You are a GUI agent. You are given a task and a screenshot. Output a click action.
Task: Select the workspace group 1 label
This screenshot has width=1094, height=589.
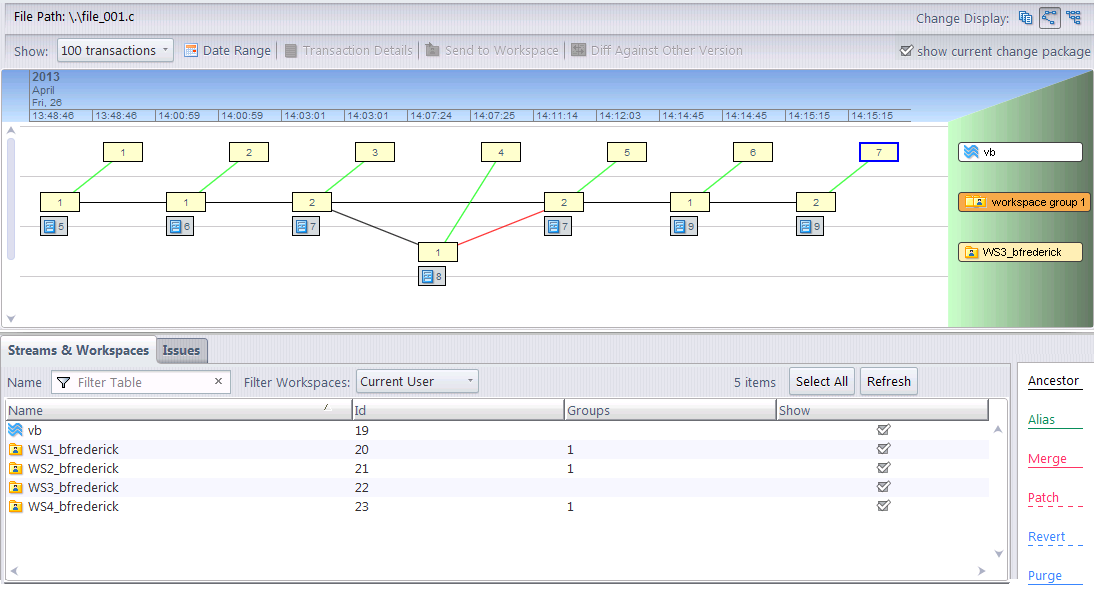coord(1024,202)
